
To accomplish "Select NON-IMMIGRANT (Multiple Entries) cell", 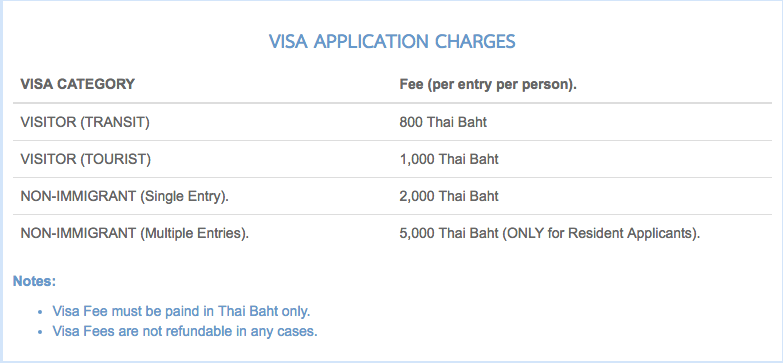I will tap(134, 233).
